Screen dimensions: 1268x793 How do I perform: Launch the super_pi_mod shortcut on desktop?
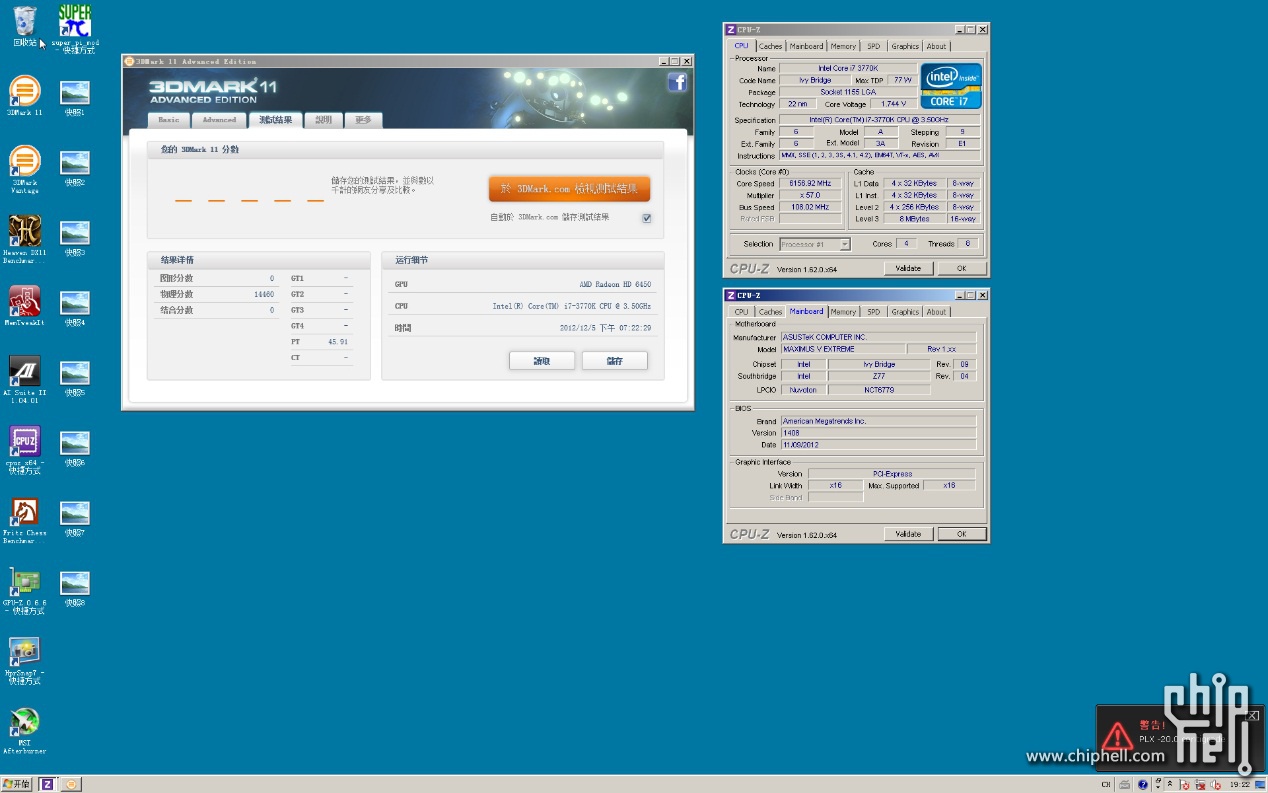click(75, 28)
